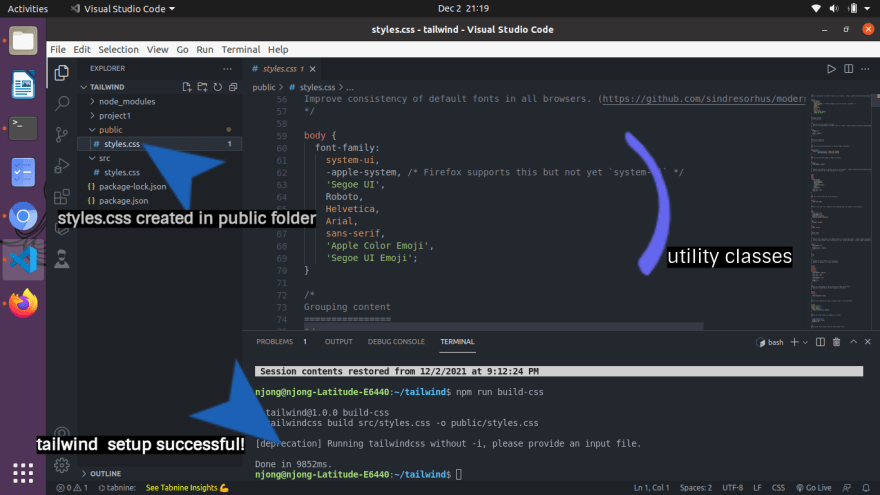
Task: Open the Edit menu
Action: [x=82, y=49]
